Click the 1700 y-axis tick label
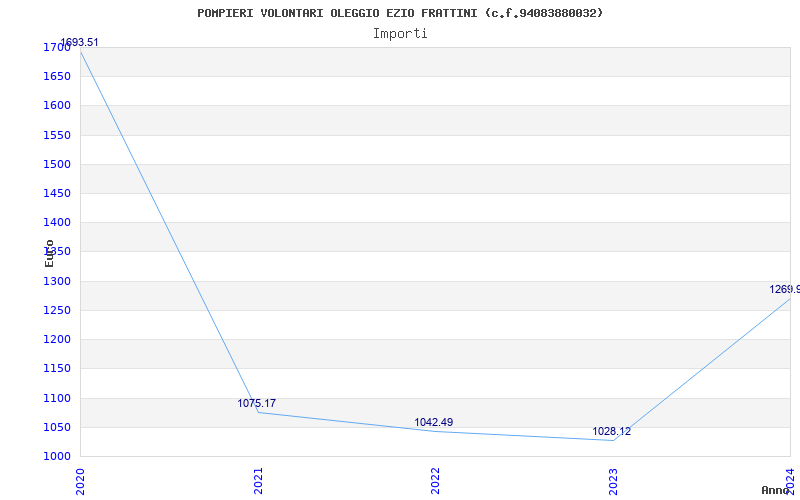The width and height of the screenshot is (800, 500). pyautogui.click(x=57, y=47)
